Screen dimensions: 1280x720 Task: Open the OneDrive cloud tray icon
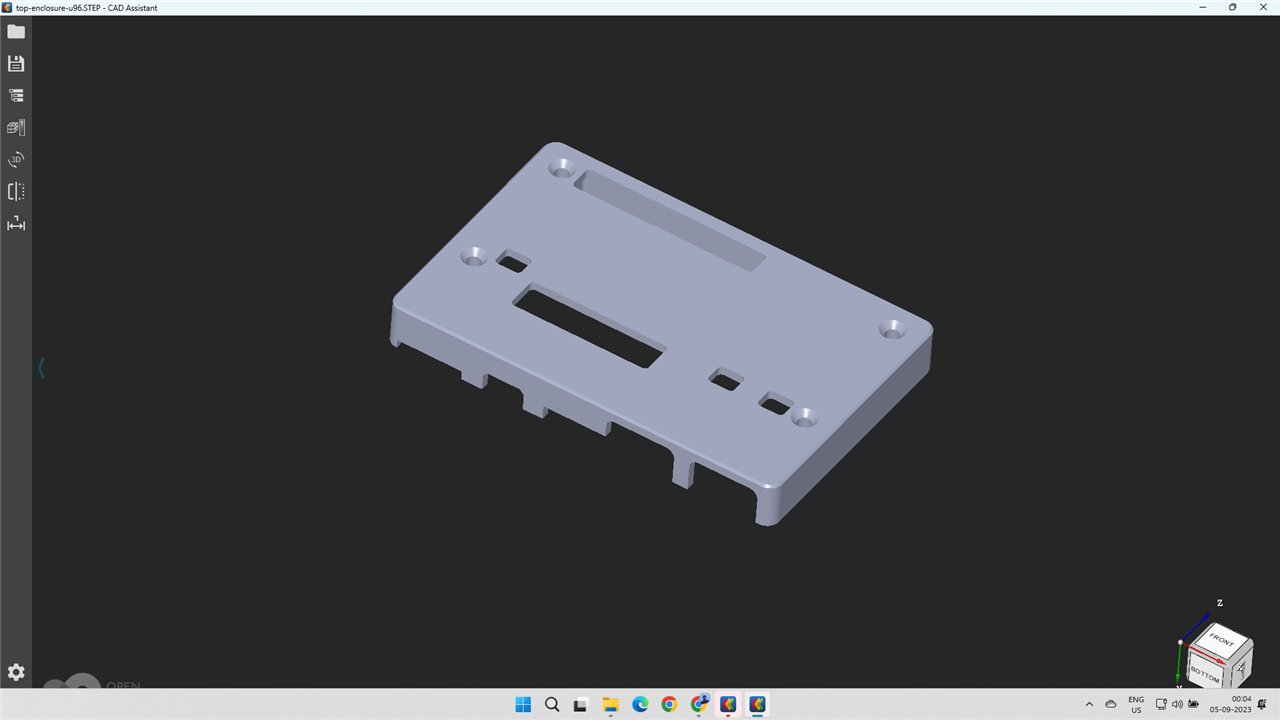point(1110,704)
